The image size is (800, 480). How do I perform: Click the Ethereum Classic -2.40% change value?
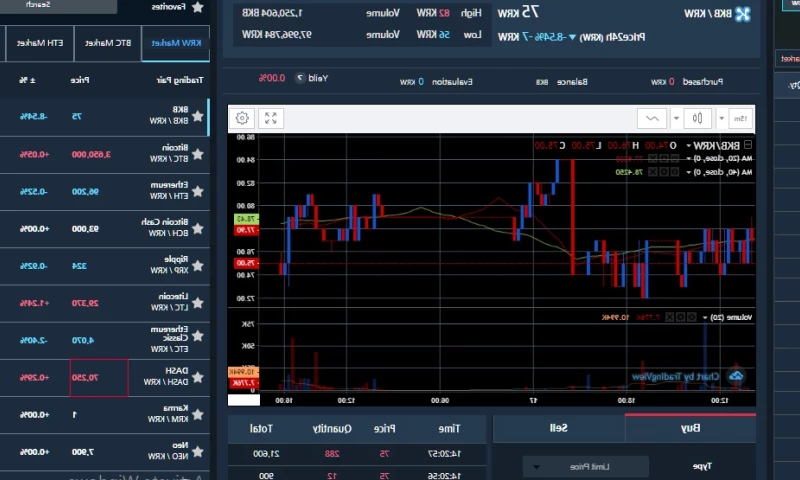pos(34,340)
